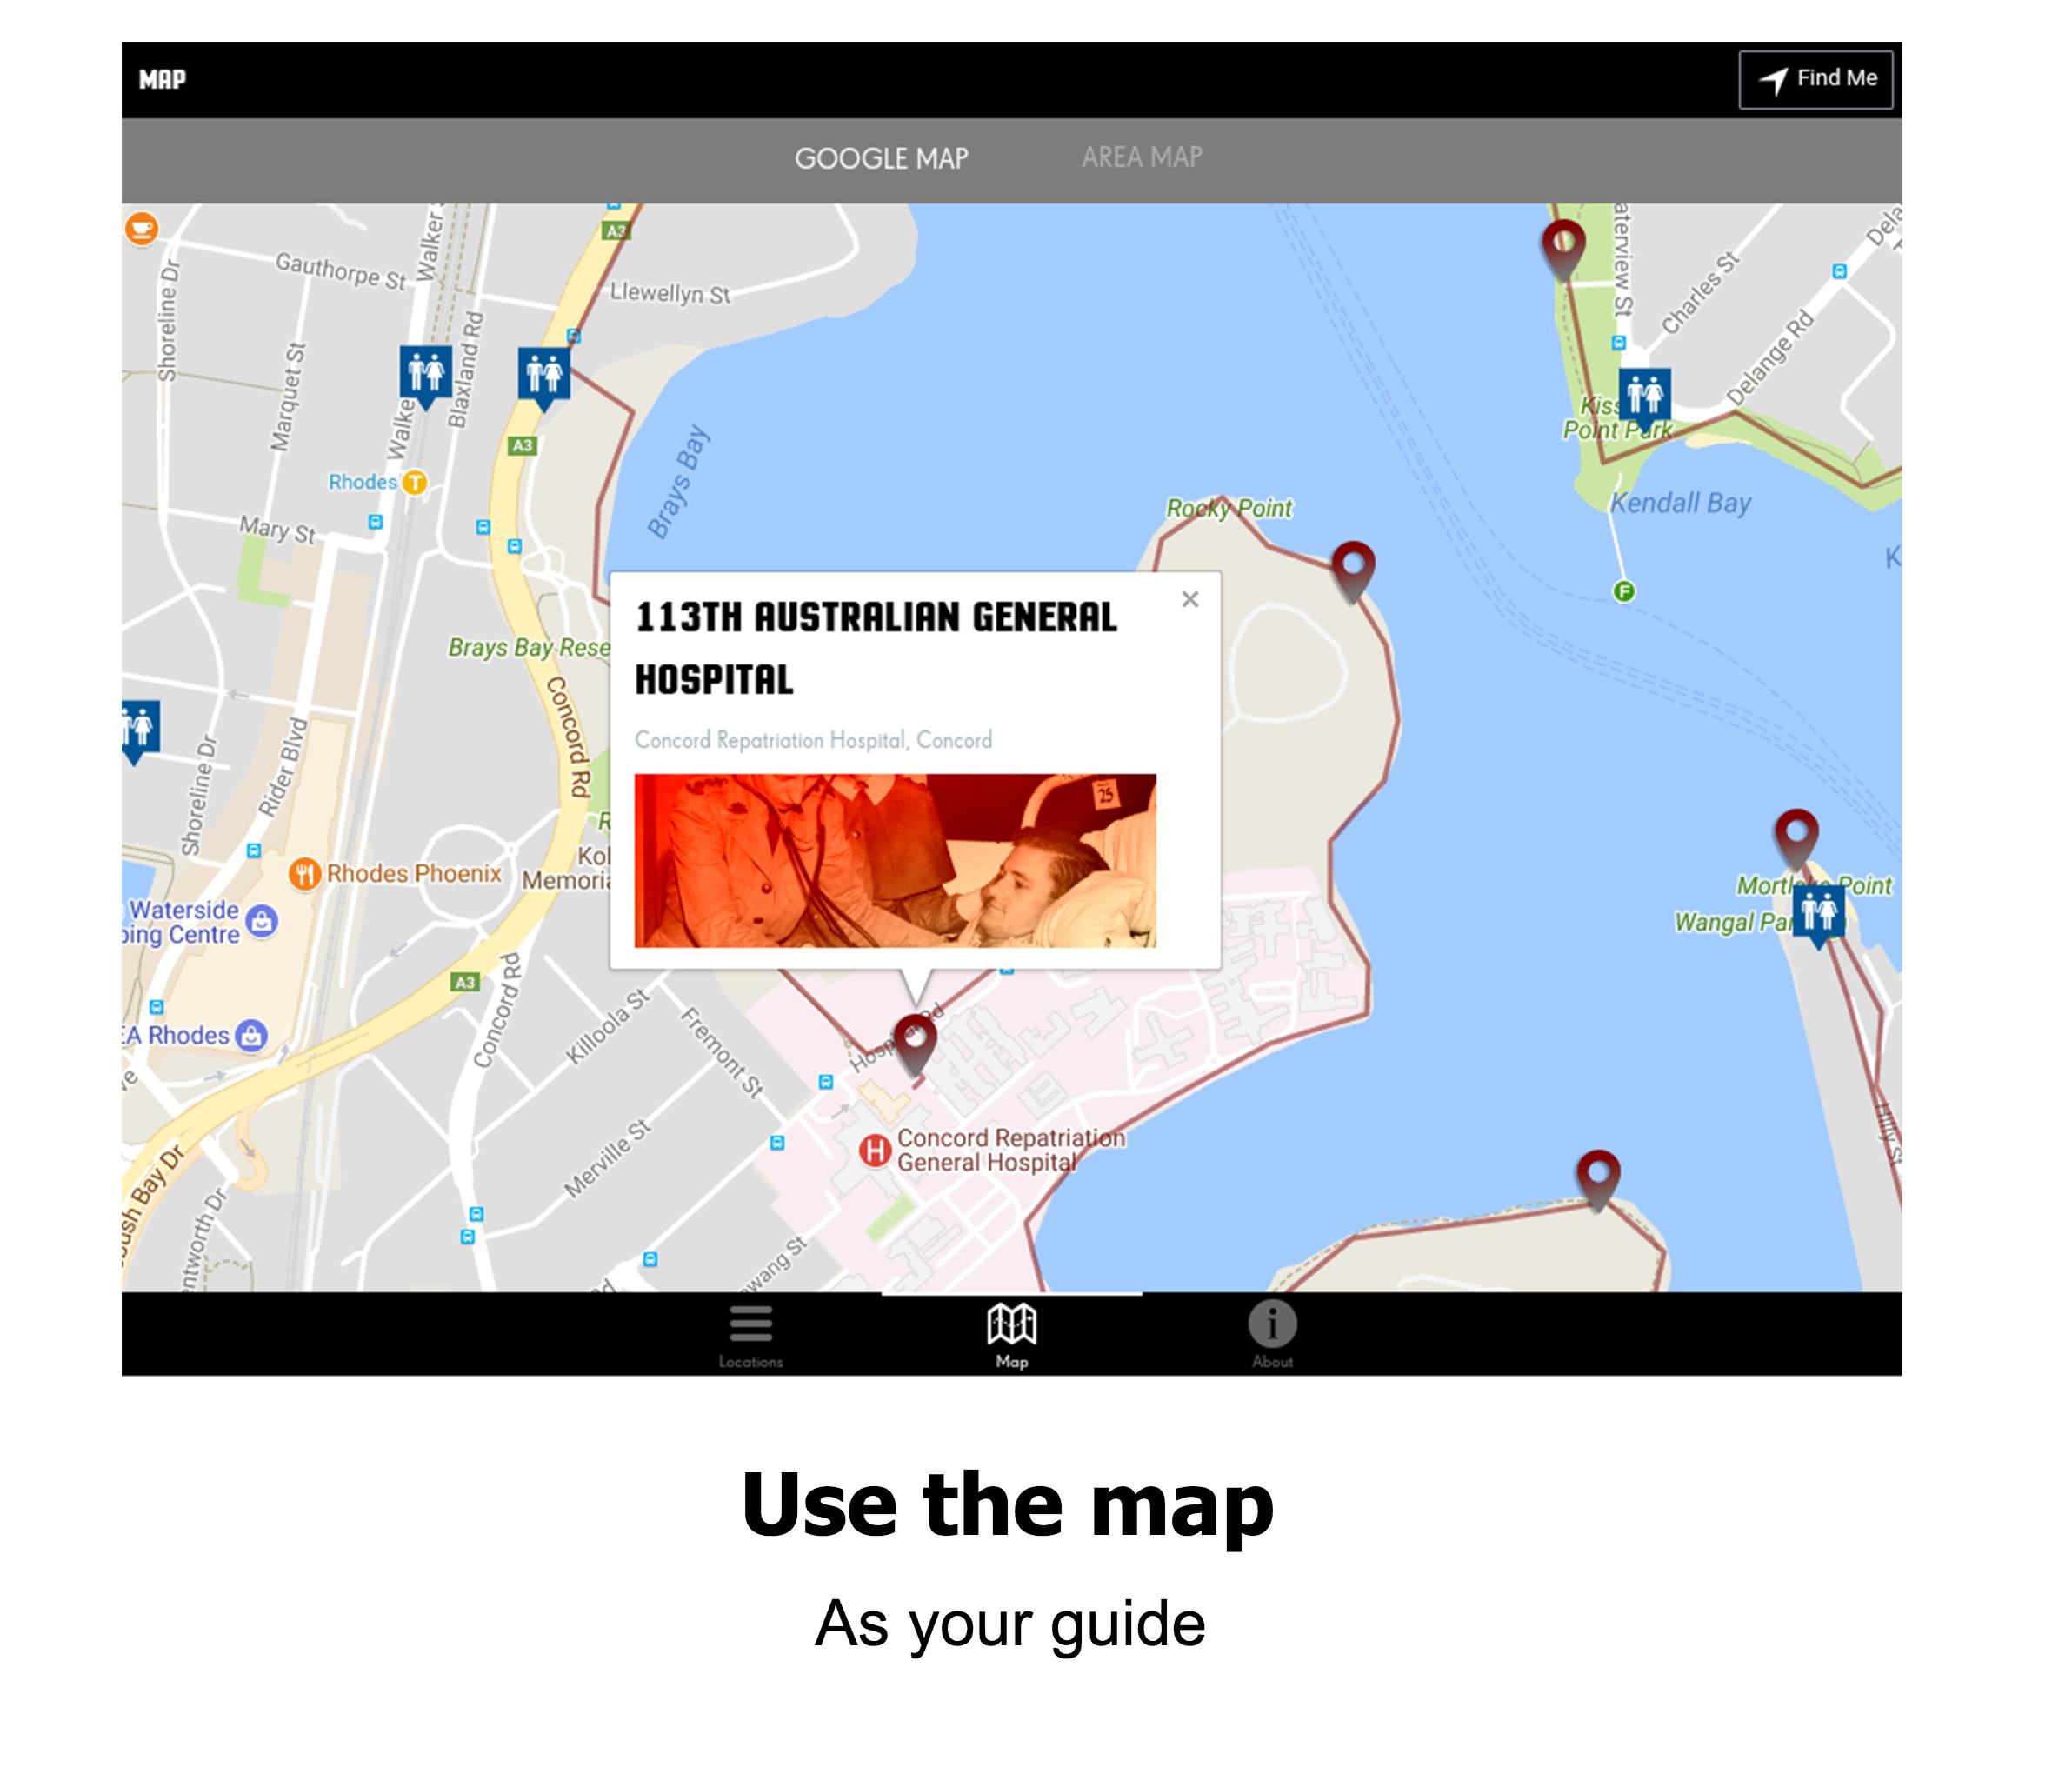2072x1781 pixels.
Task: Click the Concord Repatriation General Hospital H marker
Action: [x=875, y=1150]
